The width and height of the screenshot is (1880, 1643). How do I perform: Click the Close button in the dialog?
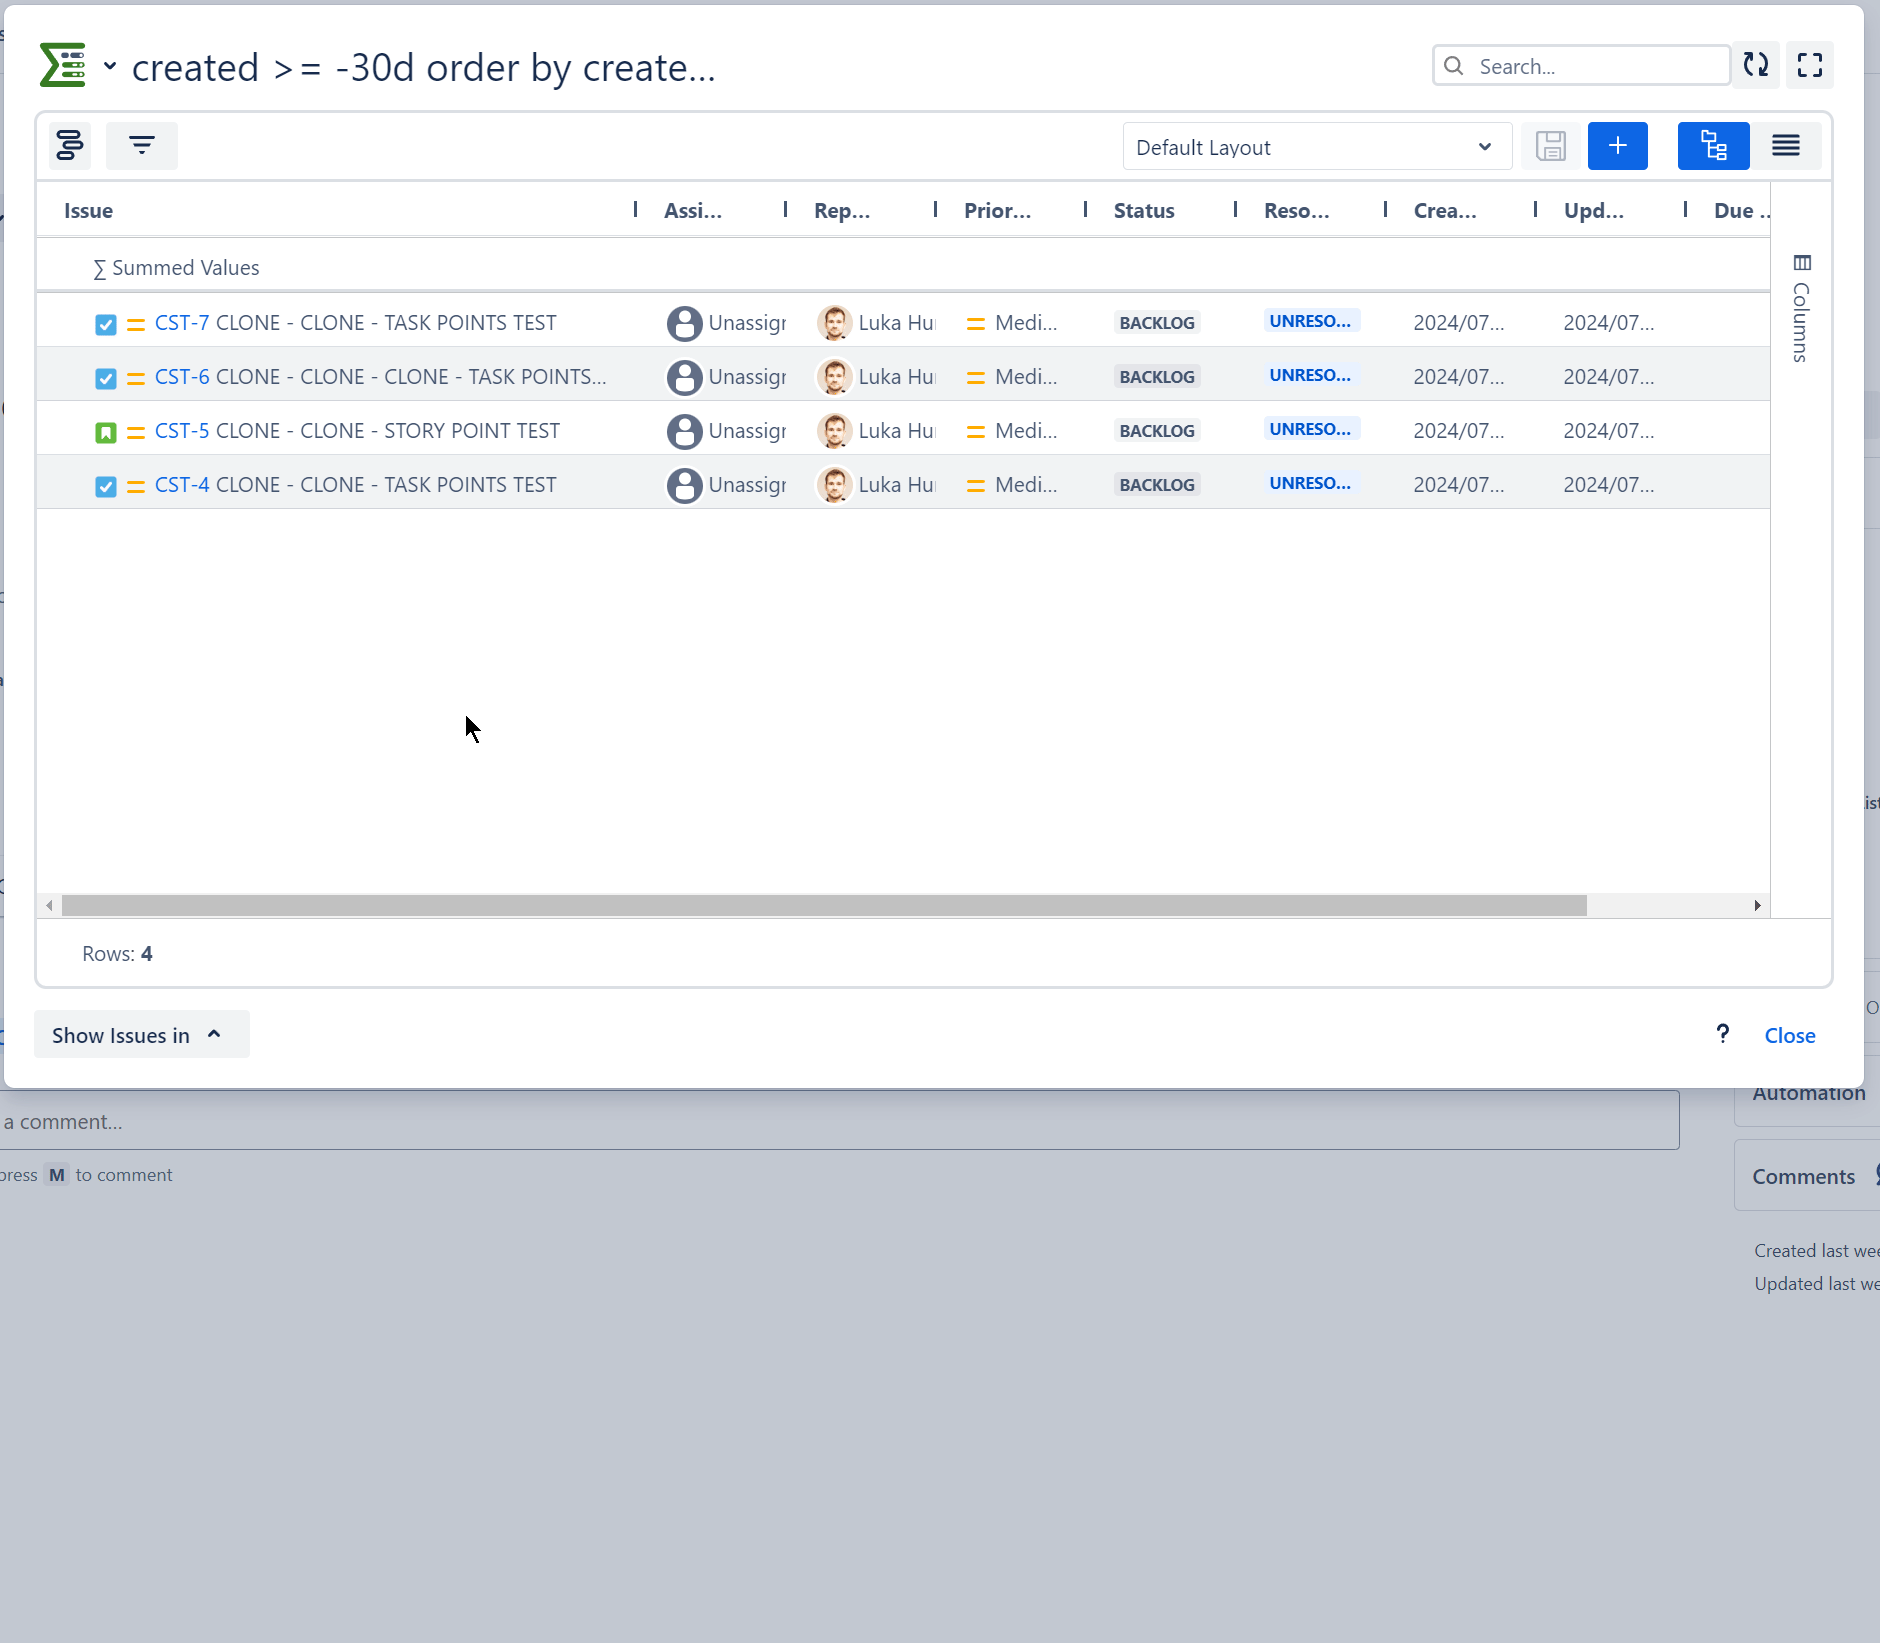(1789, 1036)
